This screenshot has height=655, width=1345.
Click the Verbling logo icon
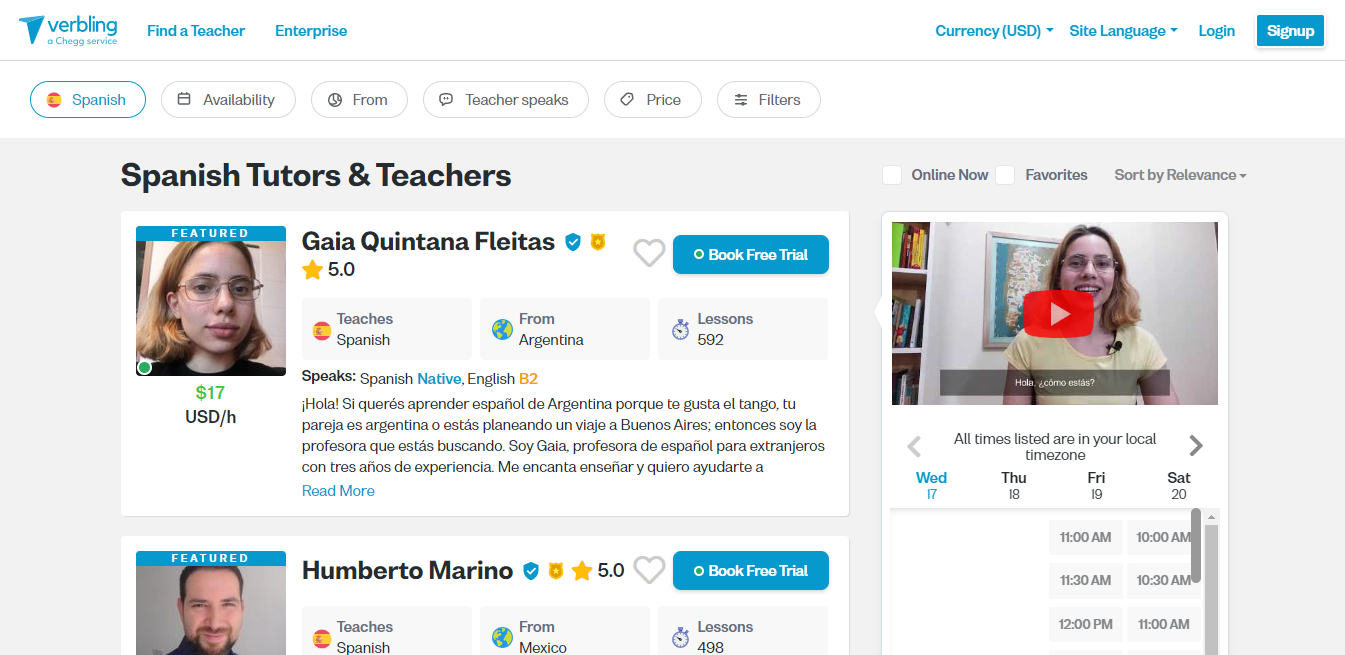tap(32, 29)
